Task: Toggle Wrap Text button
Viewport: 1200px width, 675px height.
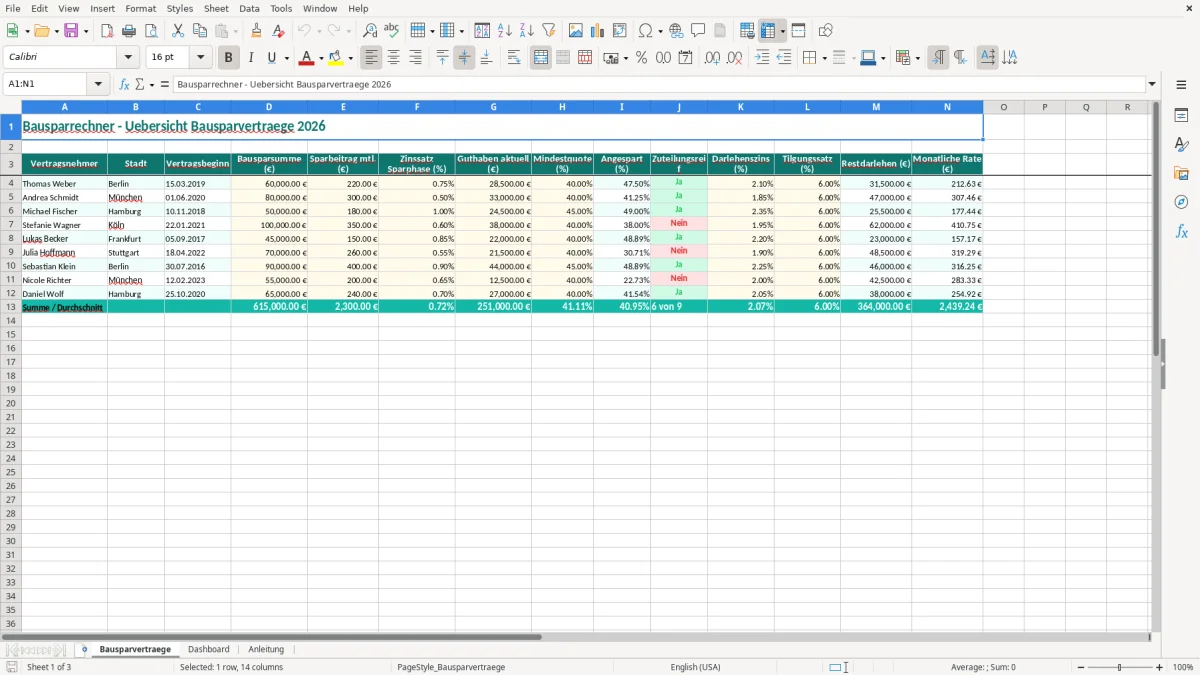Action: (514, 58)
